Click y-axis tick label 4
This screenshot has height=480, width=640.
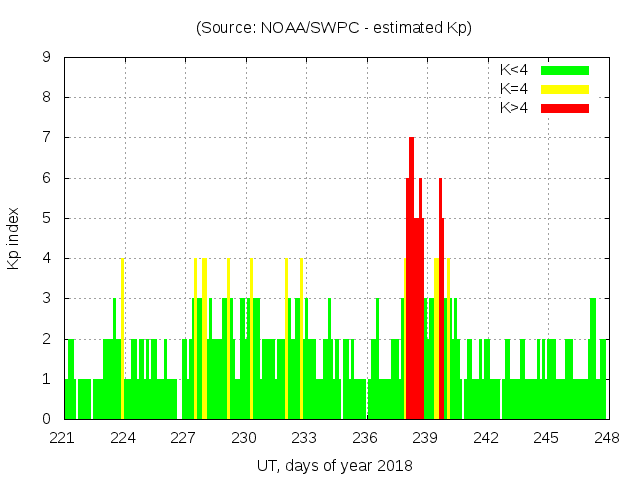point(47,258)
